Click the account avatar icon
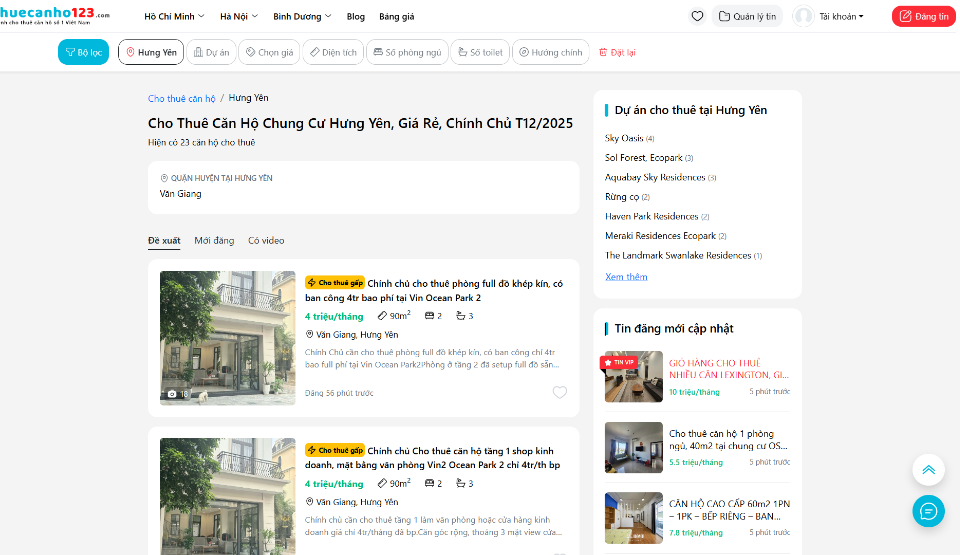This screenshot has height=555, width=960. pyautogui.click(x=803, y=17)
